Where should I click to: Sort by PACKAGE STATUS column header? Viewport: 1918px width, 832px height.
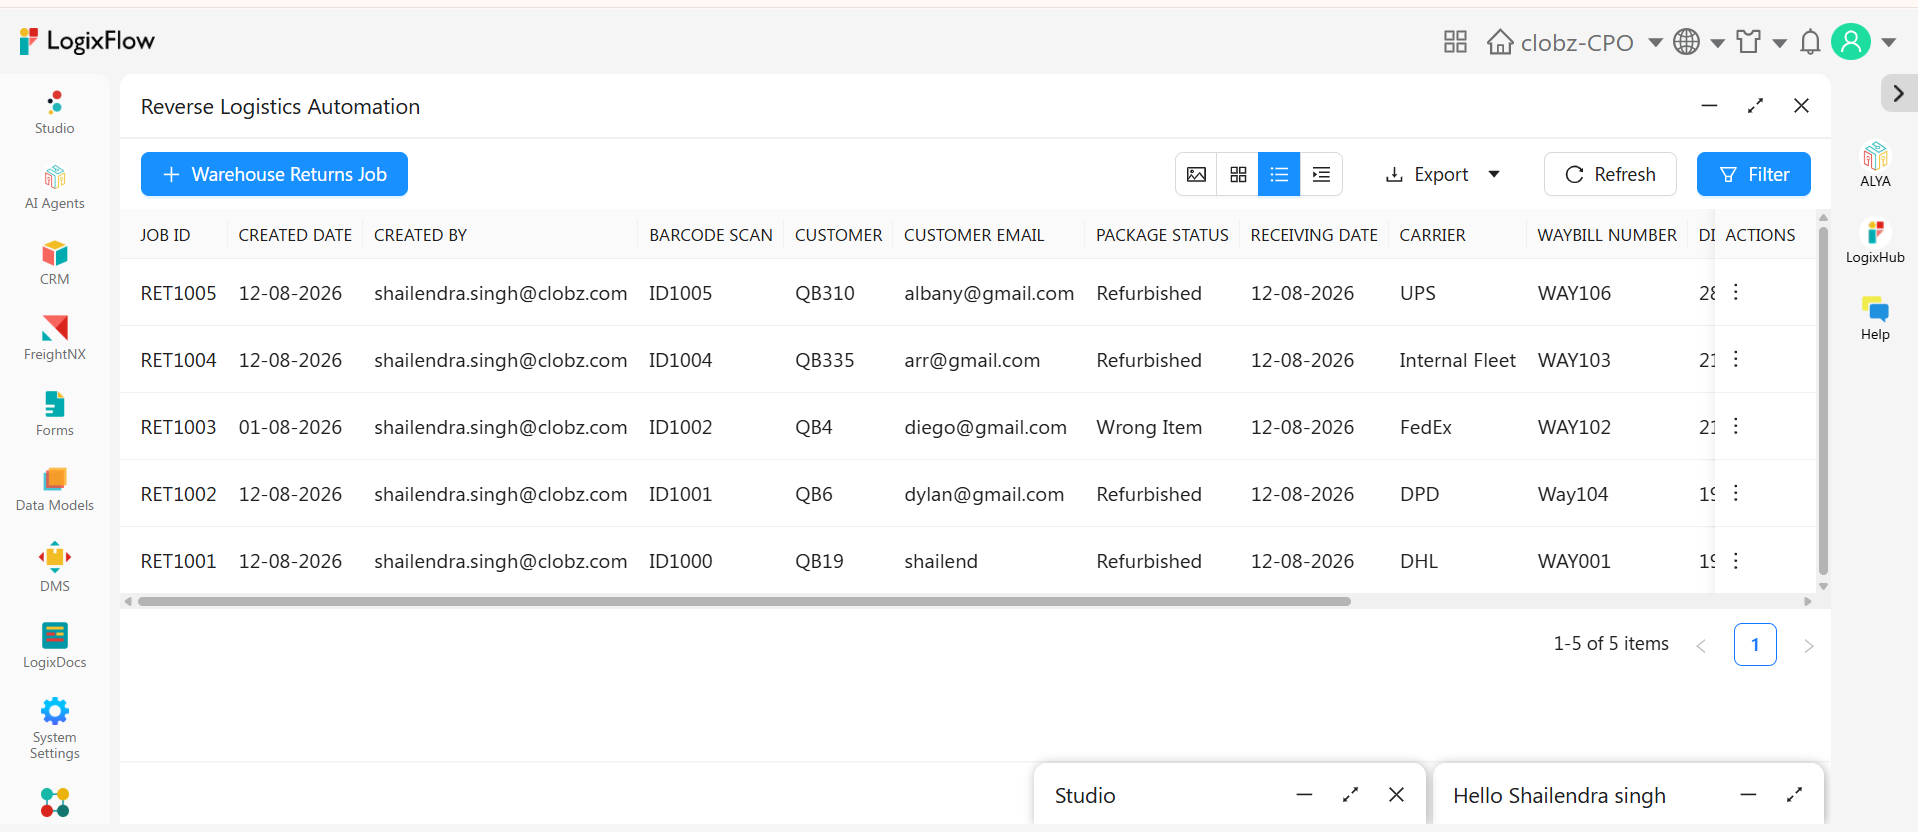(x=1162, y=235)
